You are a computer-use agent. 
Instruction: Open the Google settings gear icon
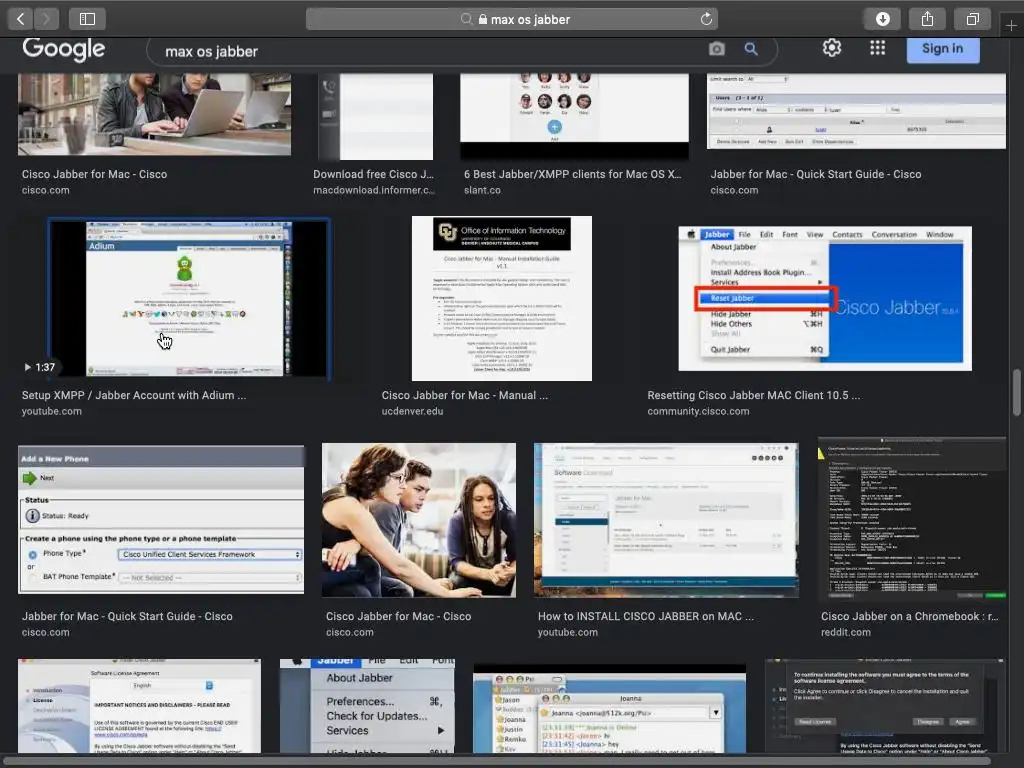831,48
